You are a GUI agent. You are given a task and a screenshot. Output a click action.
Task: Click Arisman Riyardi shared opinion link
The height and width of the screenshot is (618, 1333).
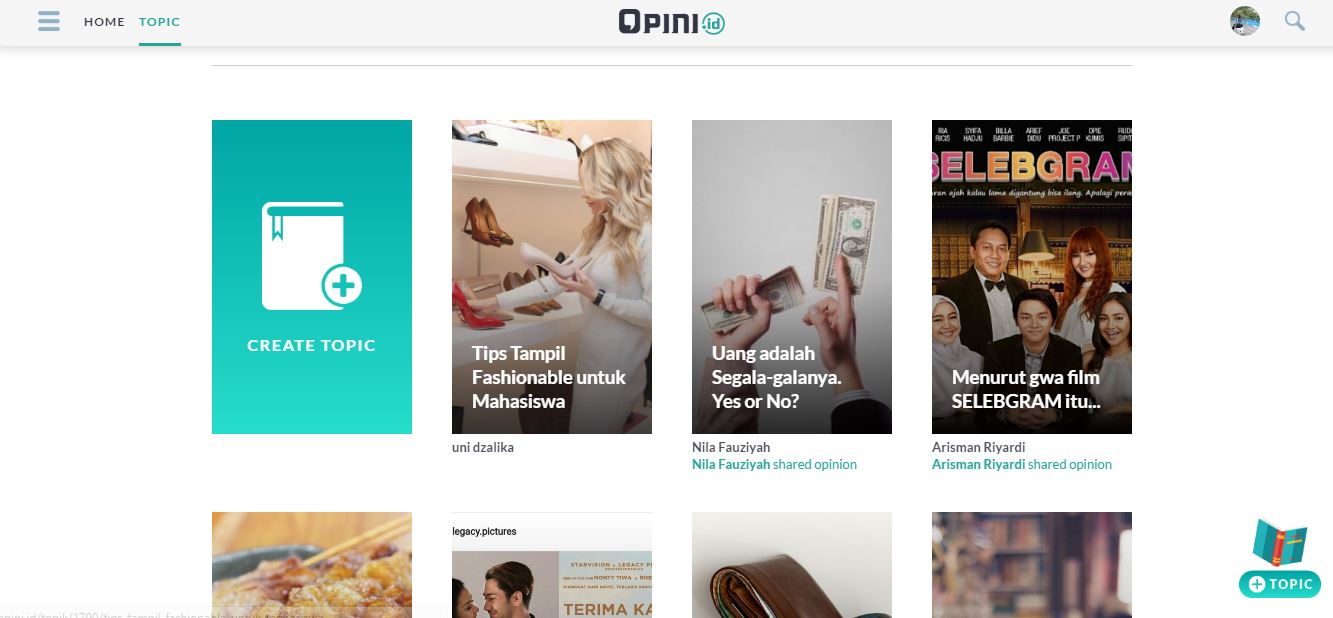[x=1022, y=464]
